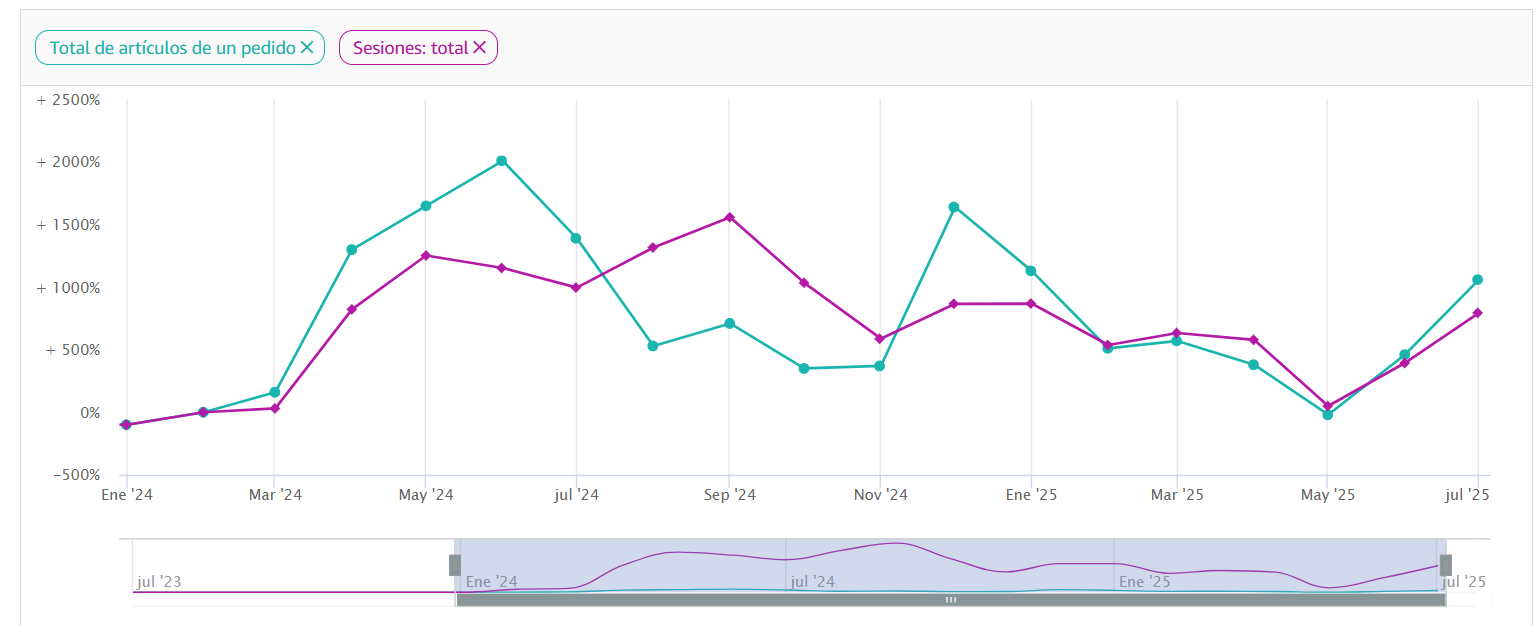The height and width of the screenshot is (626, 1539).
Task: Click the teal December 2024 peak data point
Action: click(x=954, y=207)
